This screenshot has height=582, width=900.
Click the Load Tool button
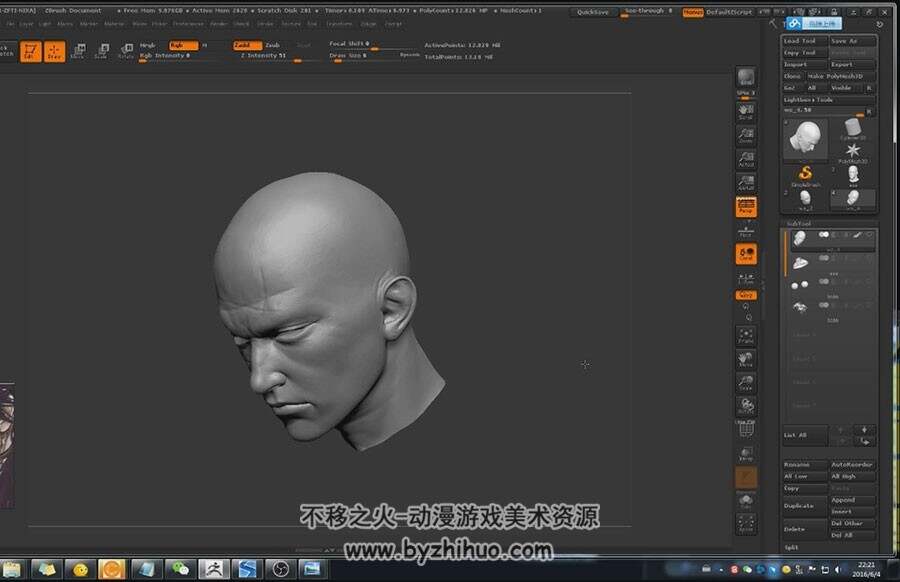[x=805, y=41]
